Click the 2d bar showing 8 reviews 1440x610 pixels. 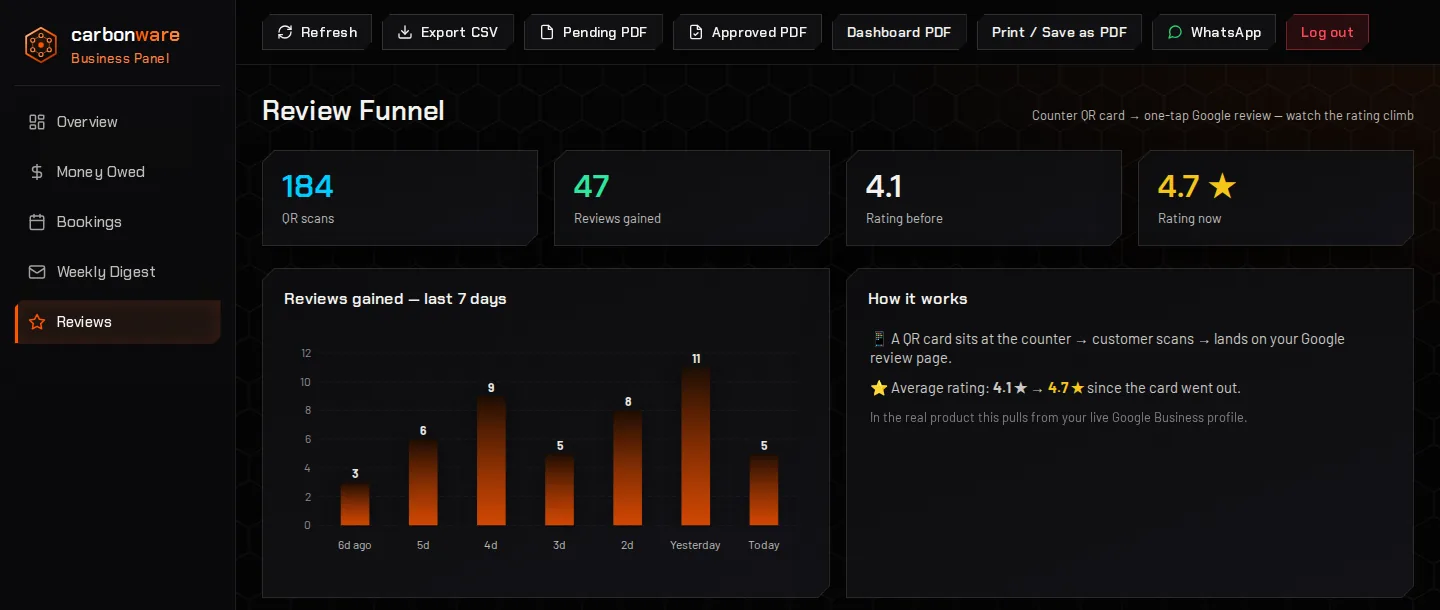pyautogui.click(x=628, y=468)
